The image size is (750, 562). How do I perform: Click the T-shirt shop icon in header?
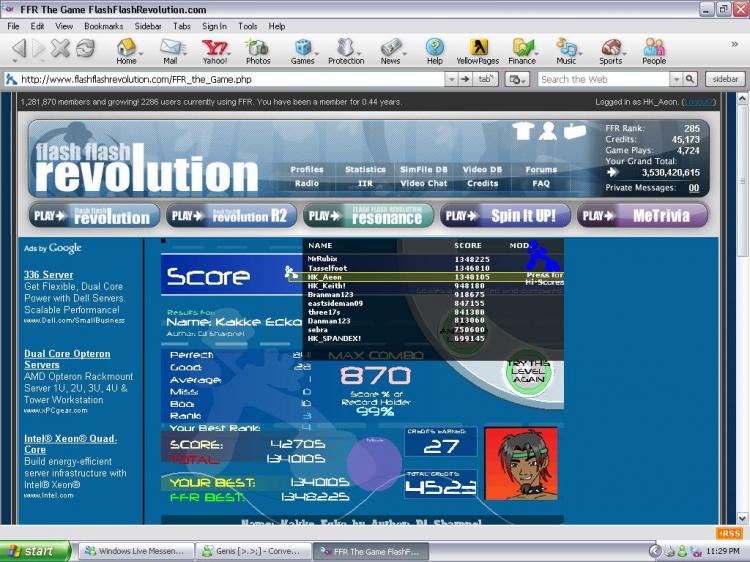tap(523, 131)
